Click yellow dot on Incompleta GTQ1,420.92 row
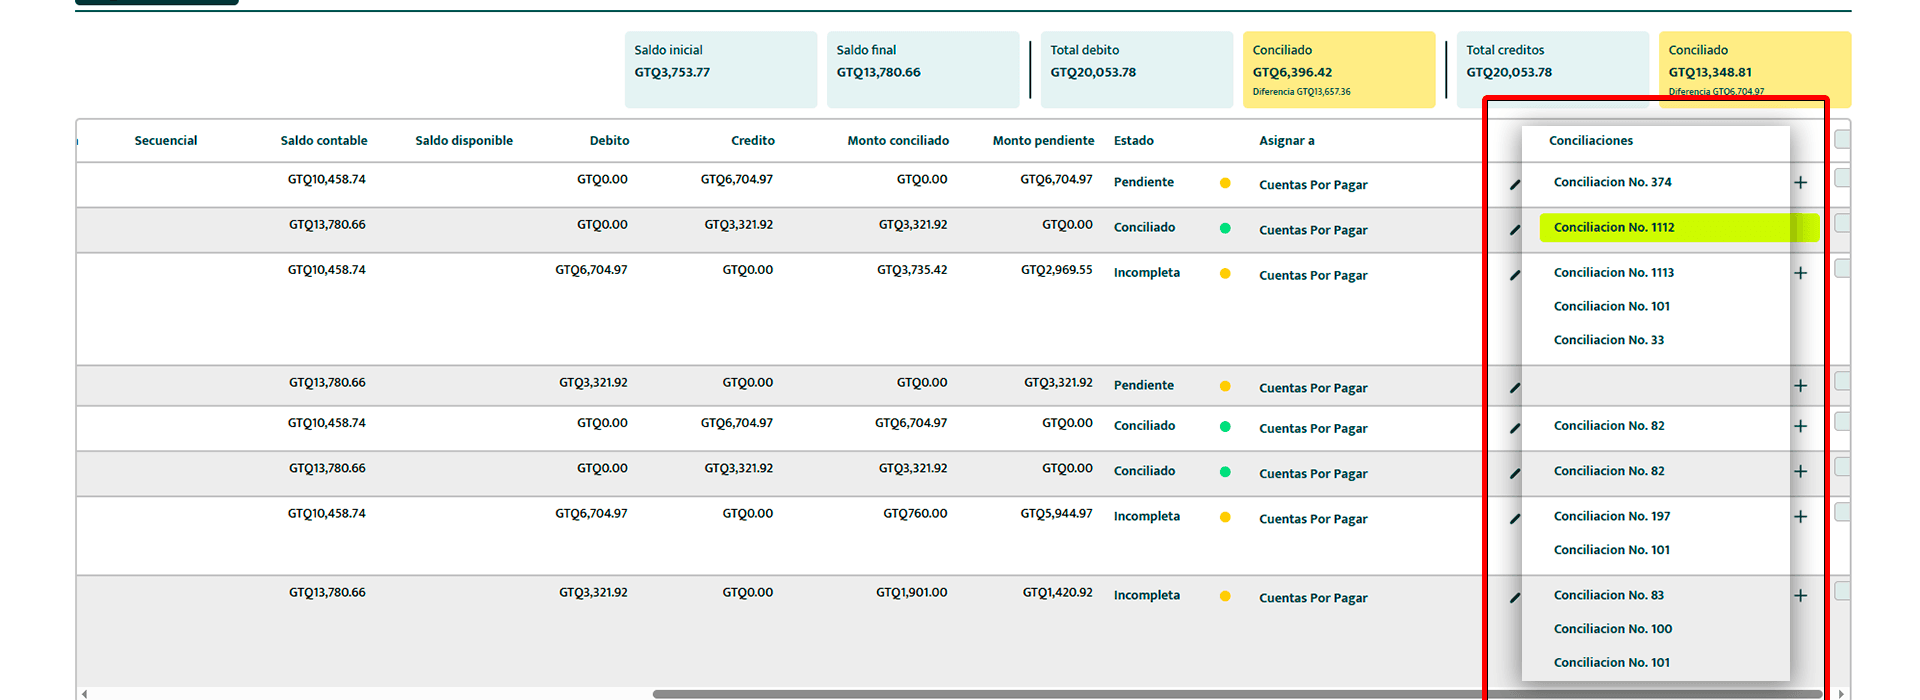The height and width of the screenshot is (700, 1920). coord(1225,596)
